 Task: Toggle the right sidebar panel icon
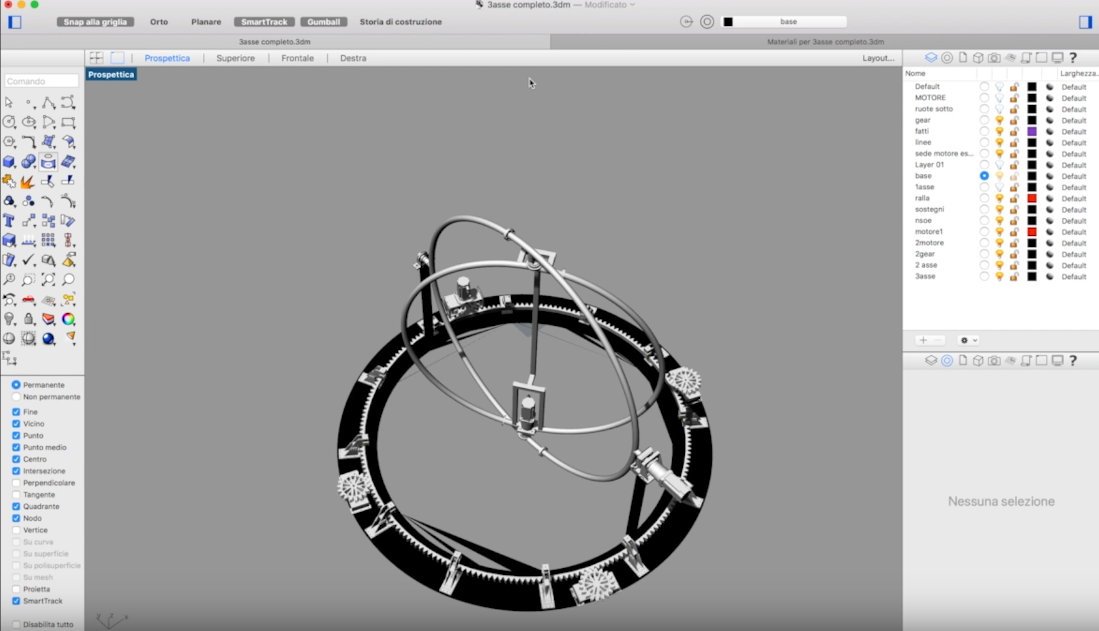(x=1085, y=22)
